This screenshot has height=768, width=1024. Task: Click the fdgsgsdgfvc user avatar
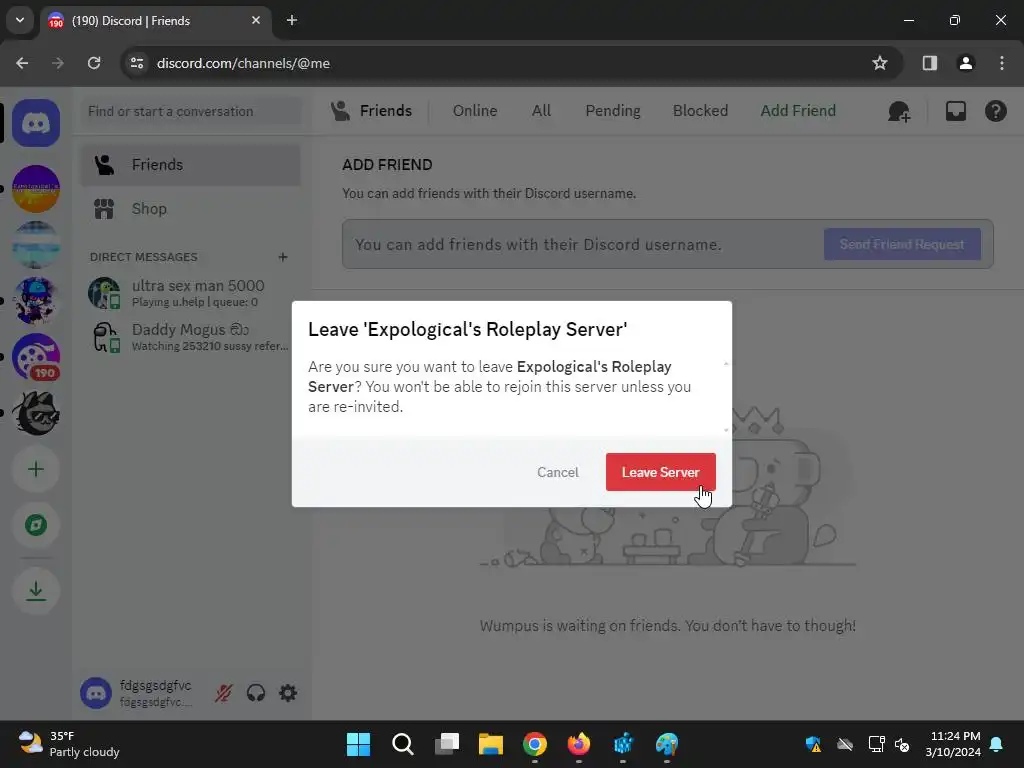(x=96, y=693)
